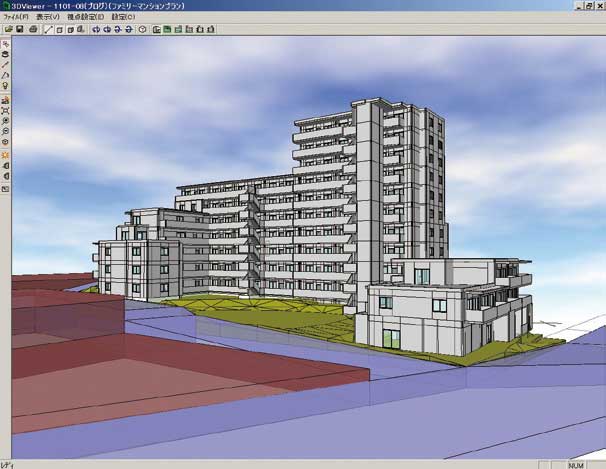Click the print icon in toolbar
The image size is (606, 469).
click(33, 30)
